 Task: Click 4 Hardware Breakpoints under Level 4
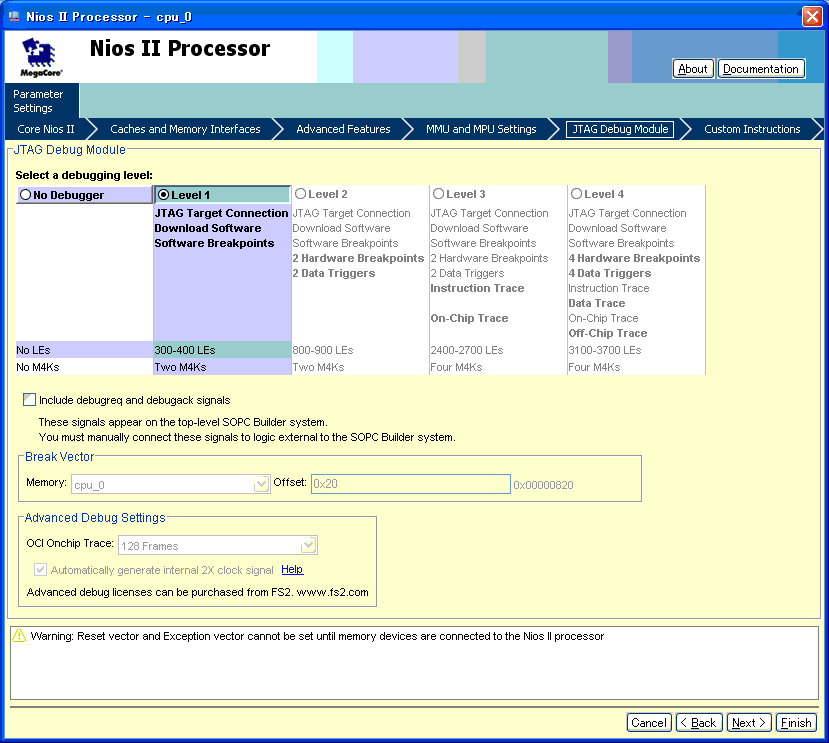[634, 258]
